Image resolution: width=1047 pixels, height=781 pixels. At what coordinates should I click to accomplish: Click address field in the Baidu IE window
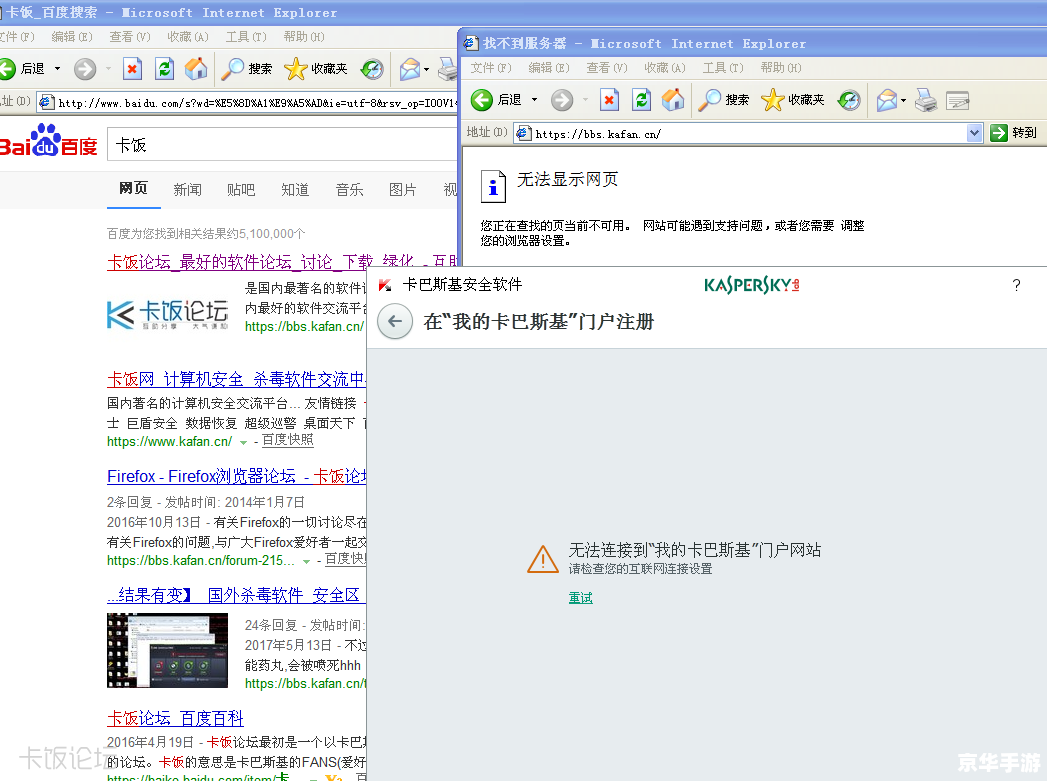[247, 102]
